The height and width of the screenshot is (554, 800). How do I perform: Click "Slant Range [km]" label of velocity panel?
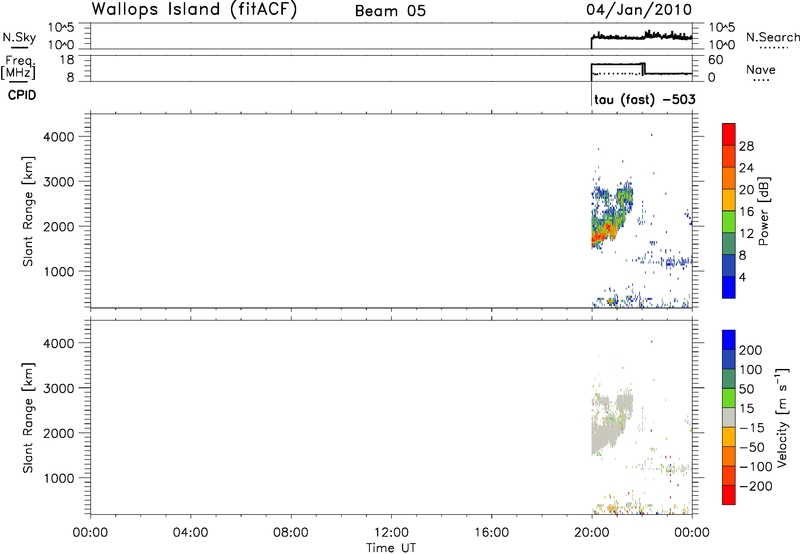[28, 418]
